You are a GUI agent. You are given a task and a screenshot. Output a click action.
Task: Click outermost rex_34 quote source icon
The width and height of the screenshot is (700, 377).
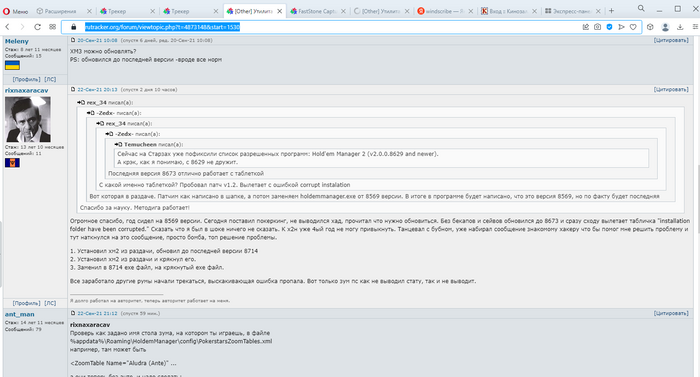click(81, 102)
